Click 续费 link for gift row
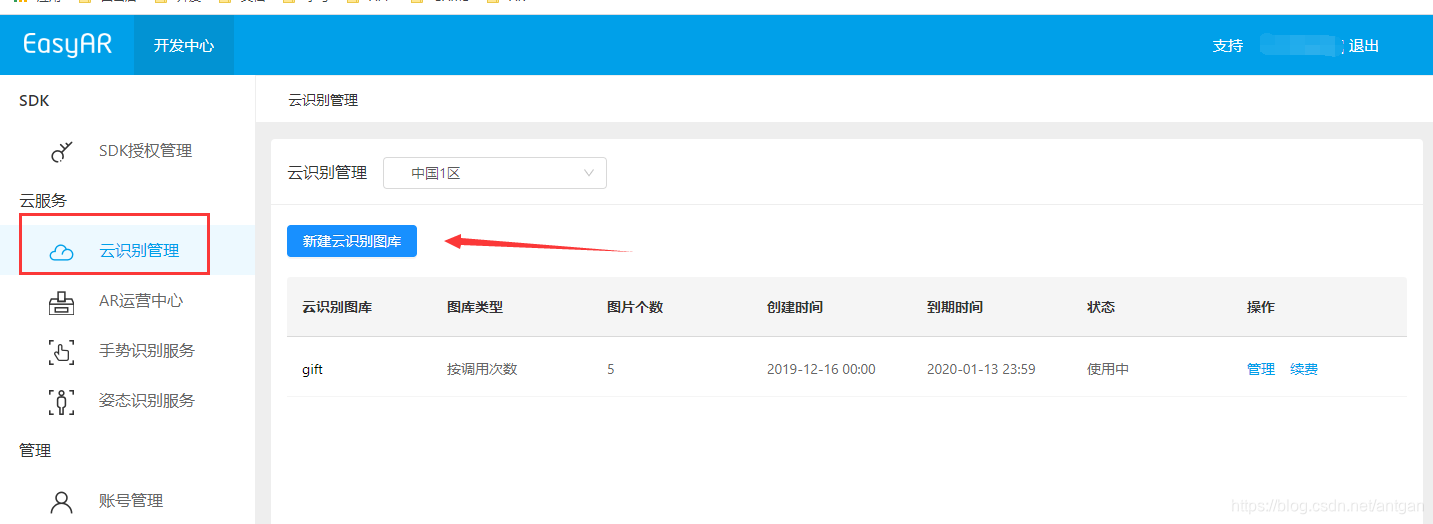 click(1304, 369)
